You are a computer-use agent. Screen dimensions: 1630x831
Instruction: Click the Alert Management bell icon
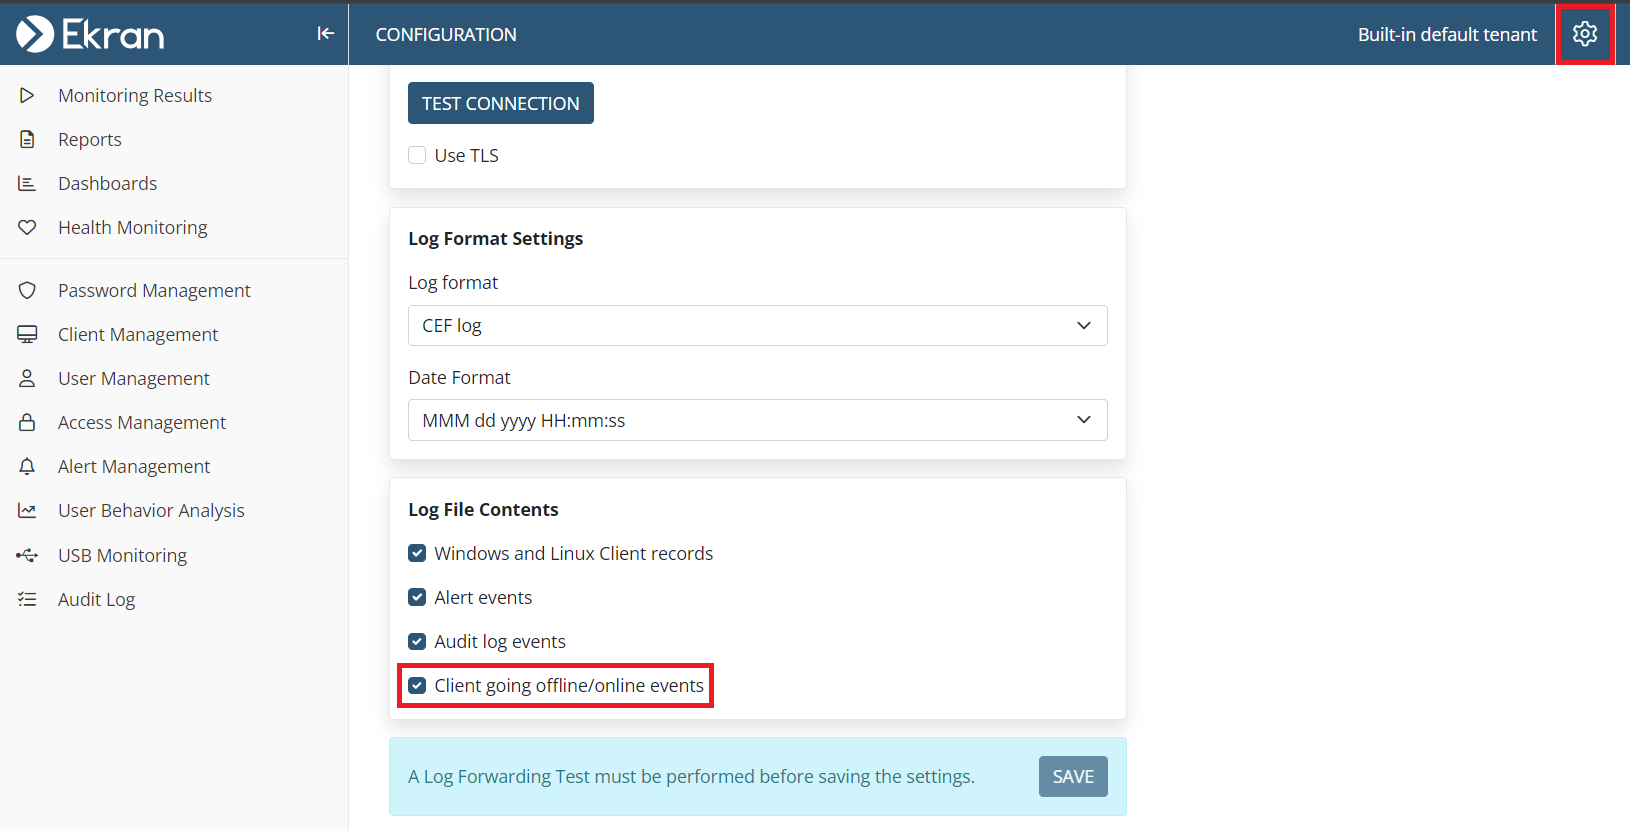27,467
